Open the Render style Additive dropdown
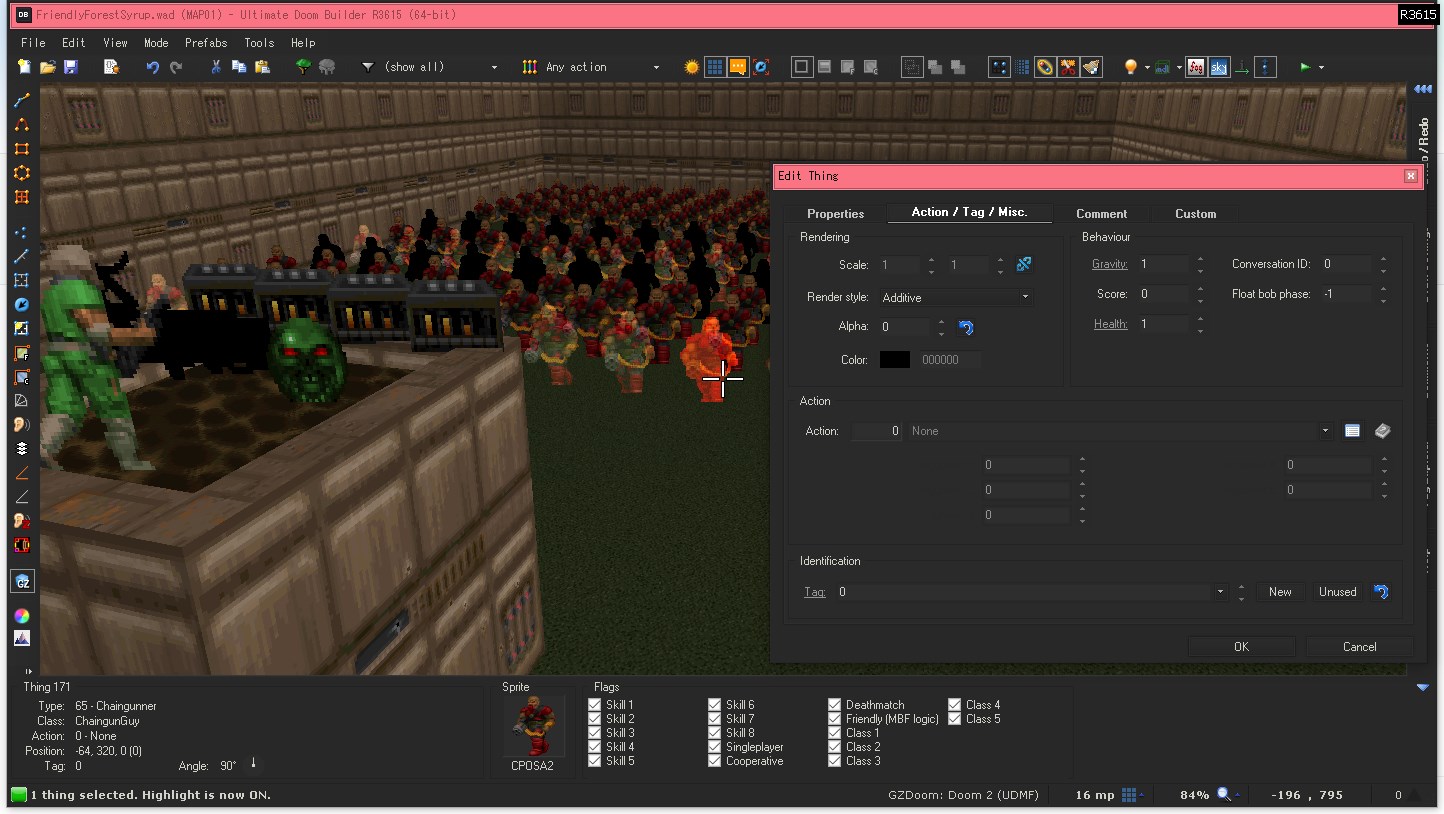 [x=1025, y=297]
